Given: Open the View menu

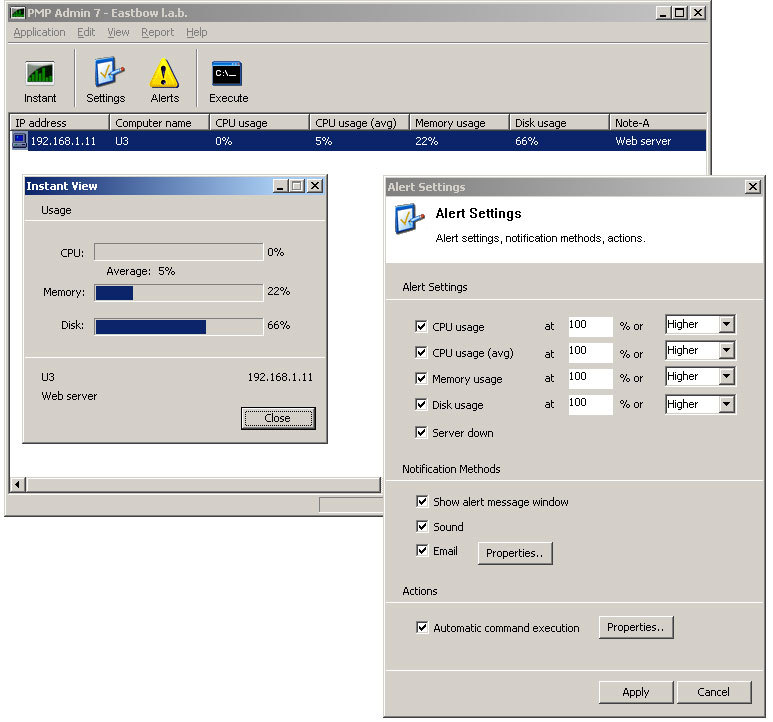Looking at the screenshot, I should coord(118,33).
